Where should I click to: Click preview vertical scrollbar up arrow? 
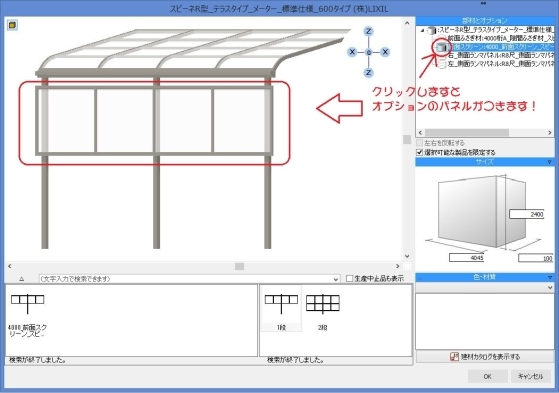point(407,23)
